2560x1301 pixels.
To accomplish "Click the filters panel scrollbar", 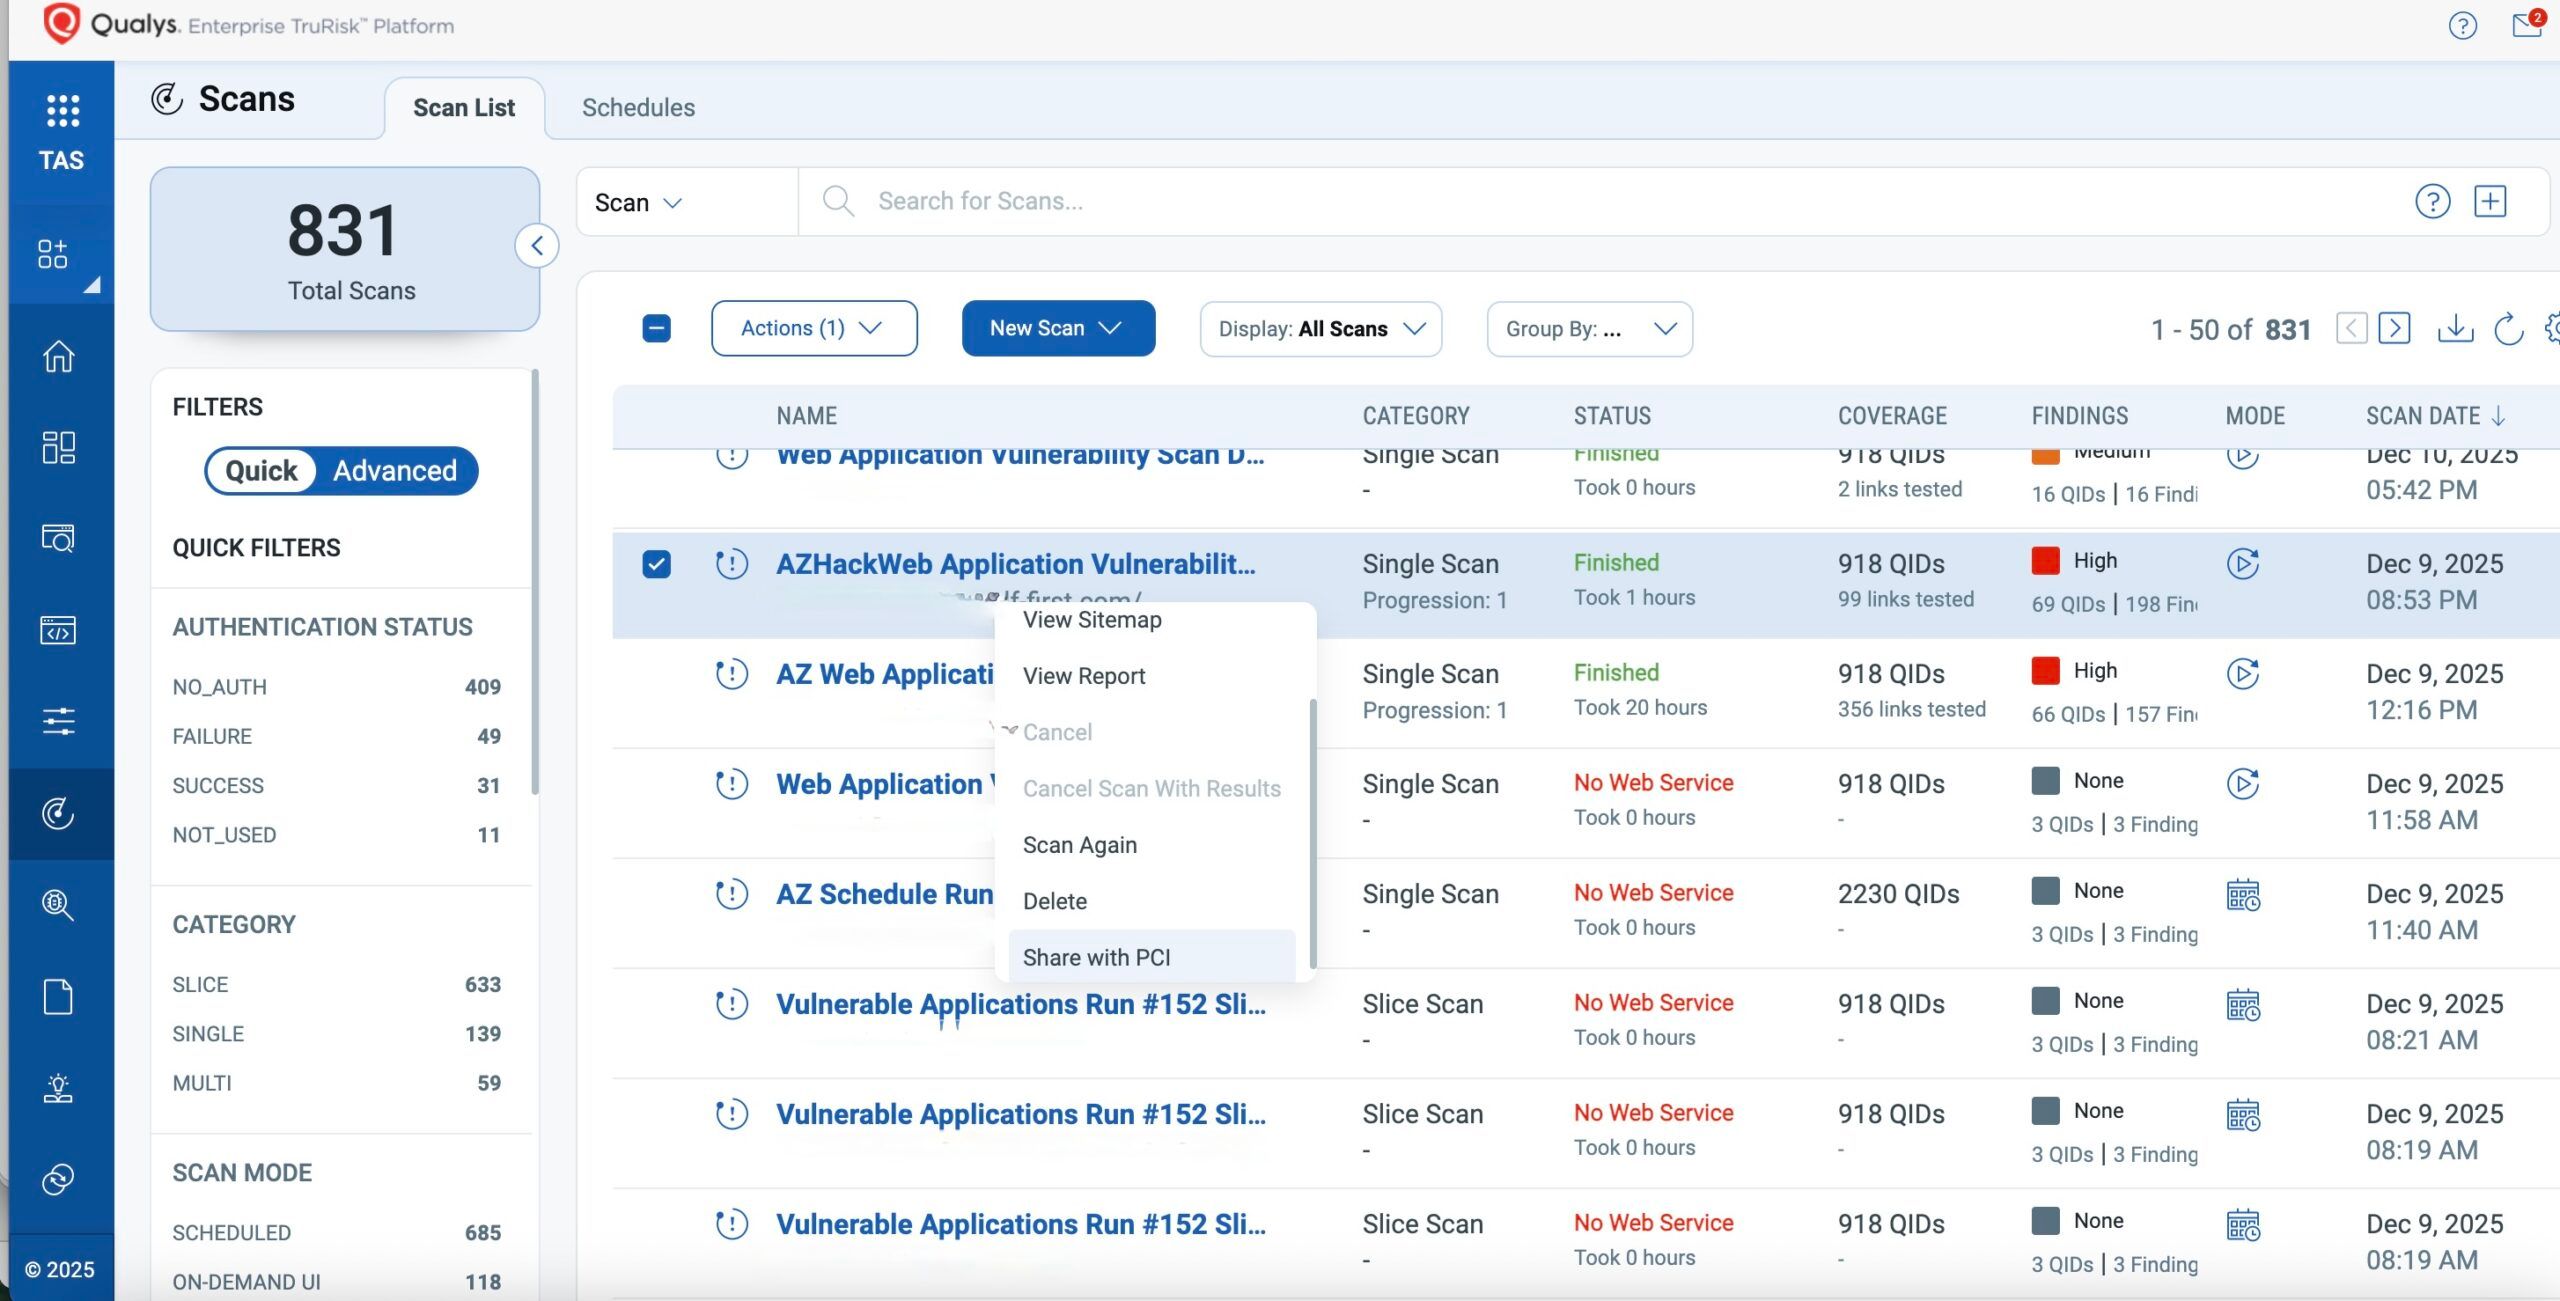I will click(535, 583).
